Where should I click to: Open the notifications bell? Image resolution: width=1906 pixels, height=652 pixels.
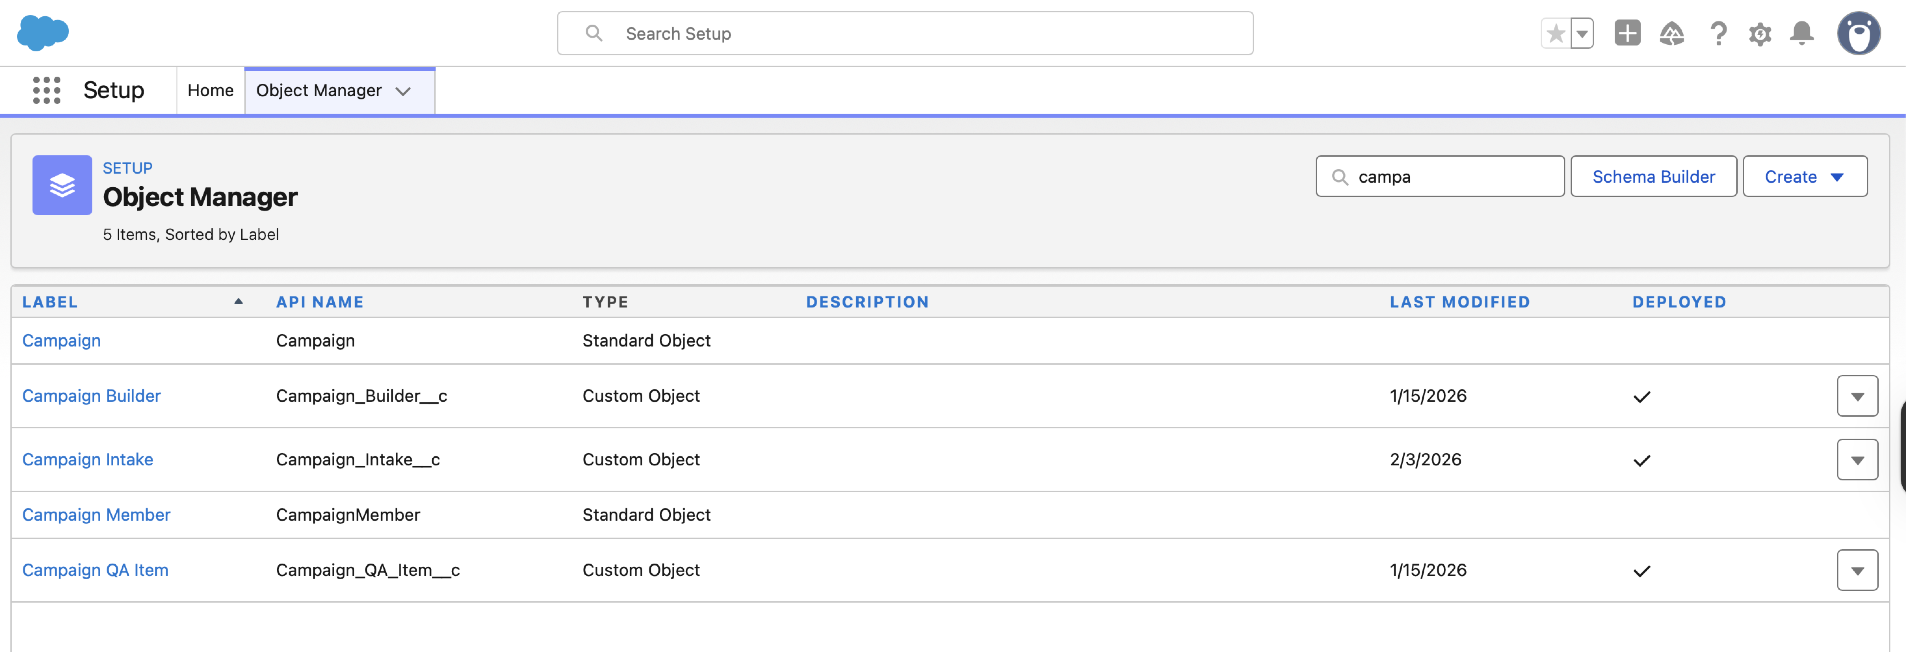[1802, 34]
